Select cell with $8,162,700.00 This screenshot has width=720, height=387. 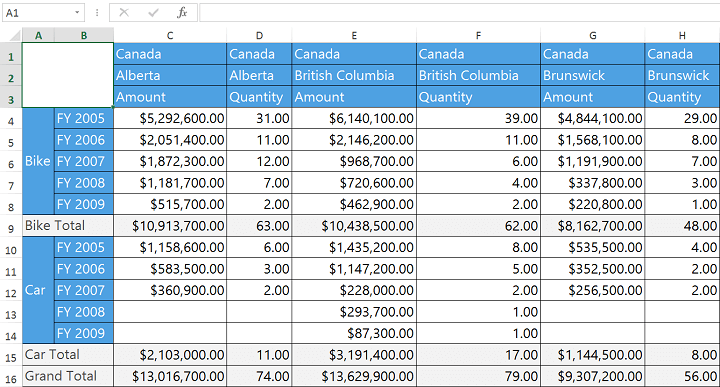pos(592,226)
